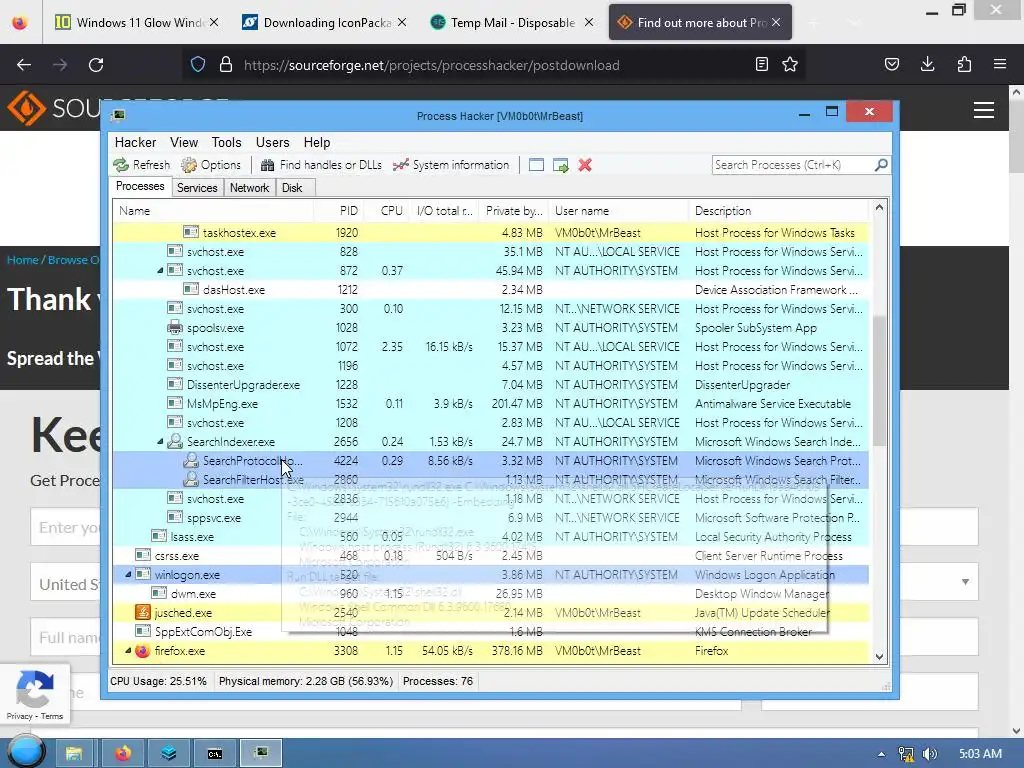
Task: Select the jusched.exe Java icon
Action: [x=142, y=612]
